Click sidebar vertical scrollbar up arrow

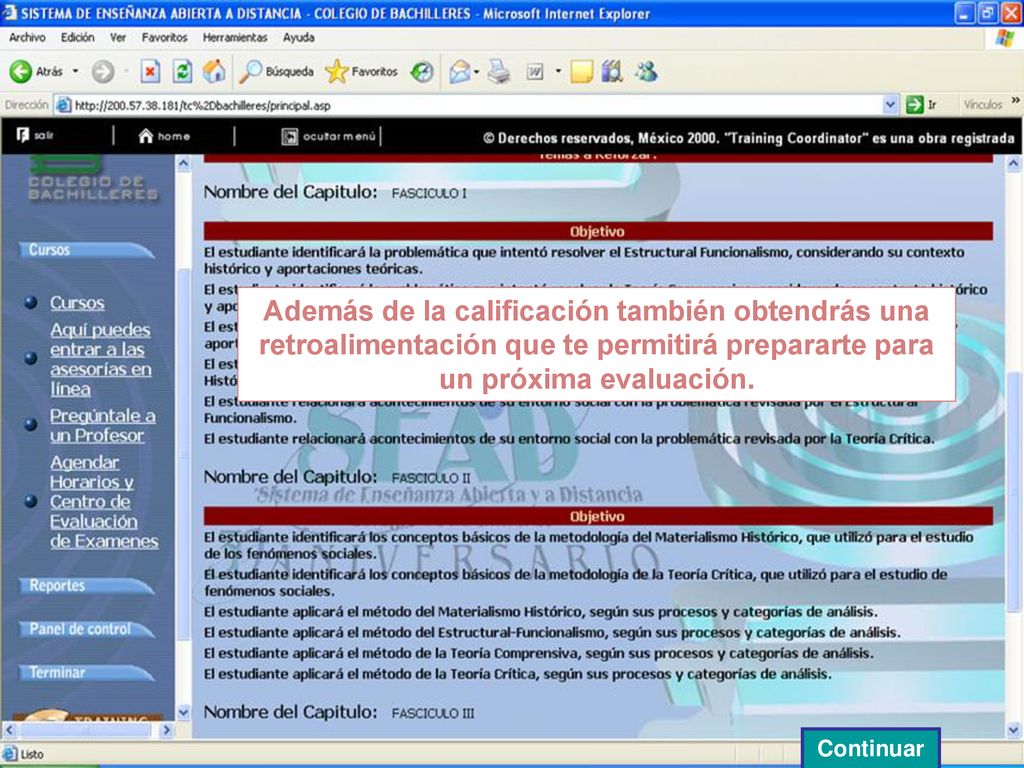click(184, 163)
